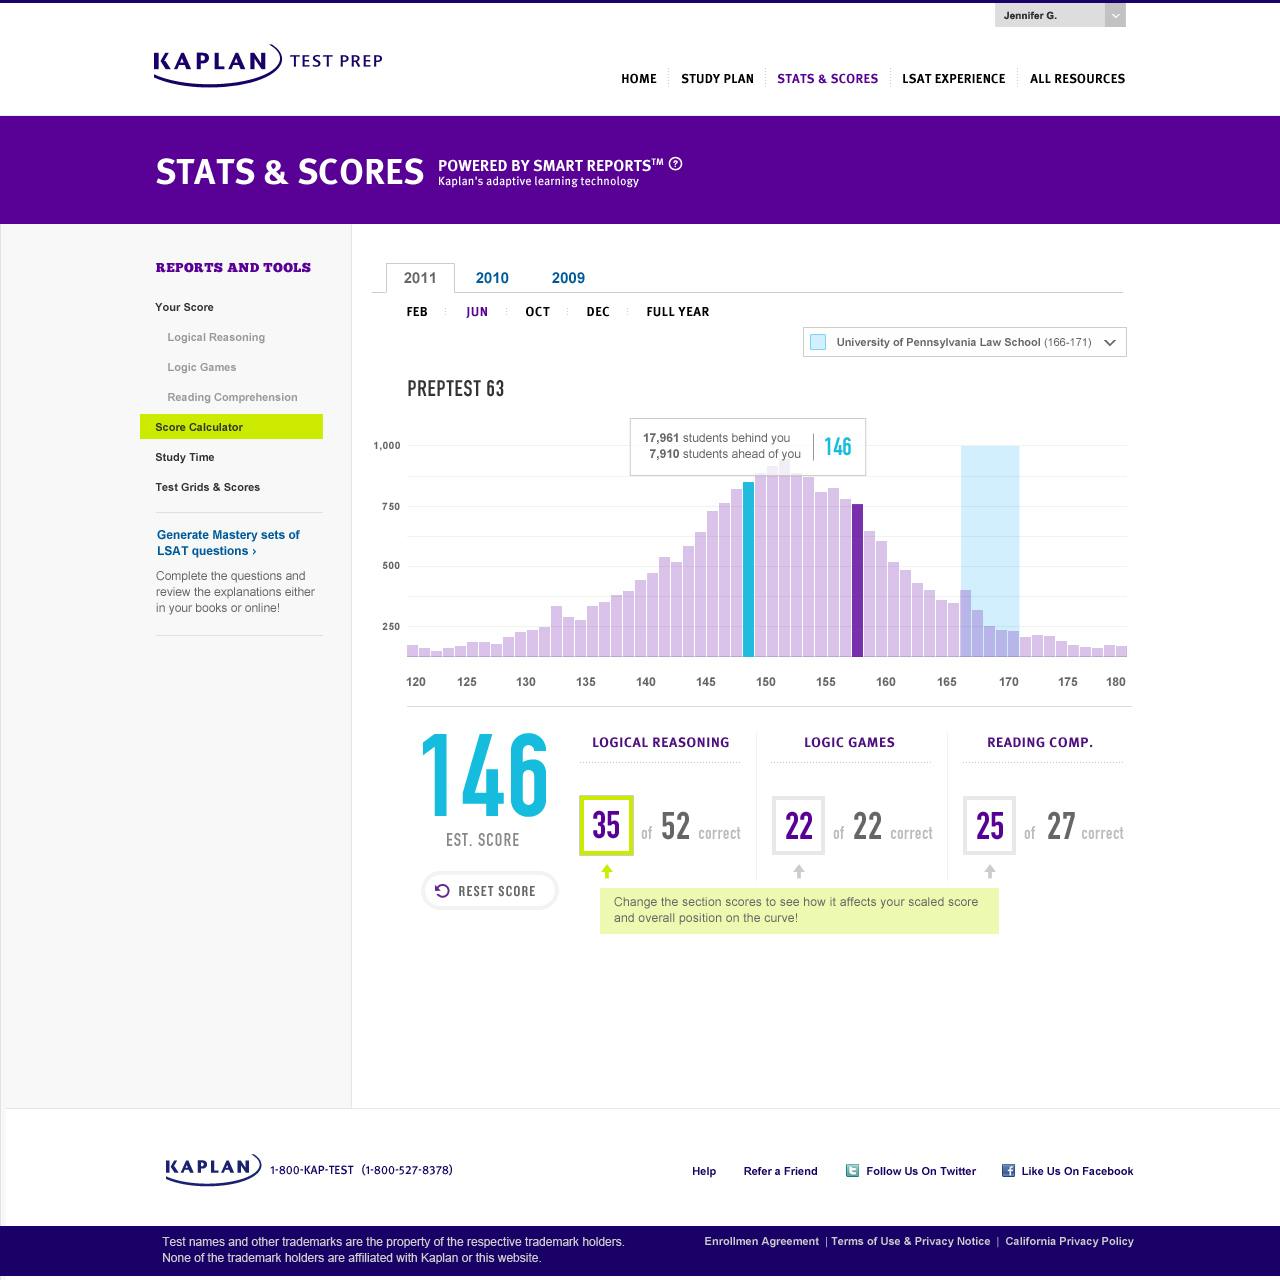
Task: Click the RESET SCORE button
Action: point(490,891)
